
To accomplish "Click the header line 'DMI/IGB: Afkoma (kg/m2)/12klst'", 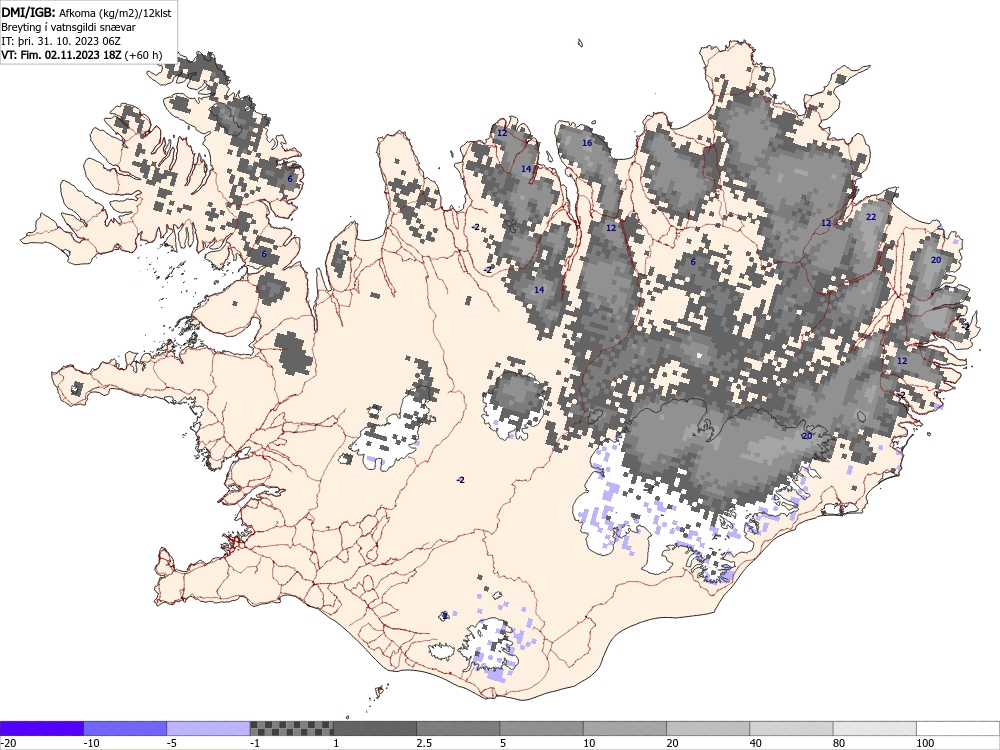I will click(86, 13).
